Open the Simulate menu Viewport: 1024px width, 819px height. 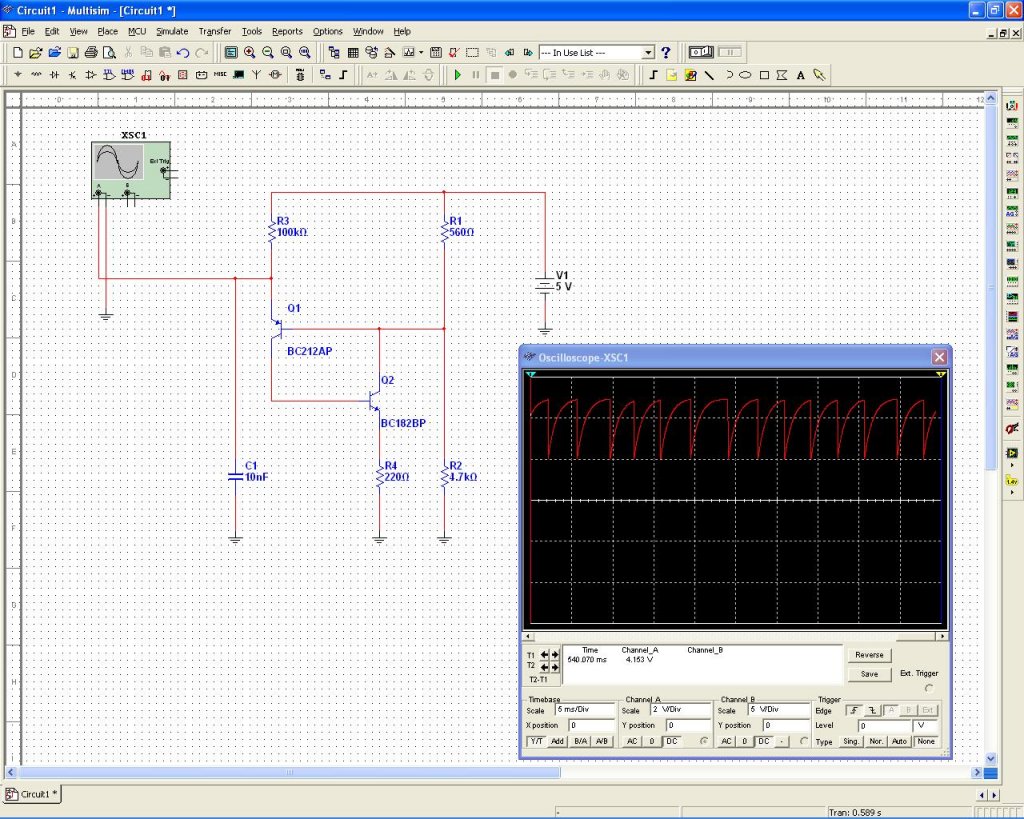click(172, 31)
